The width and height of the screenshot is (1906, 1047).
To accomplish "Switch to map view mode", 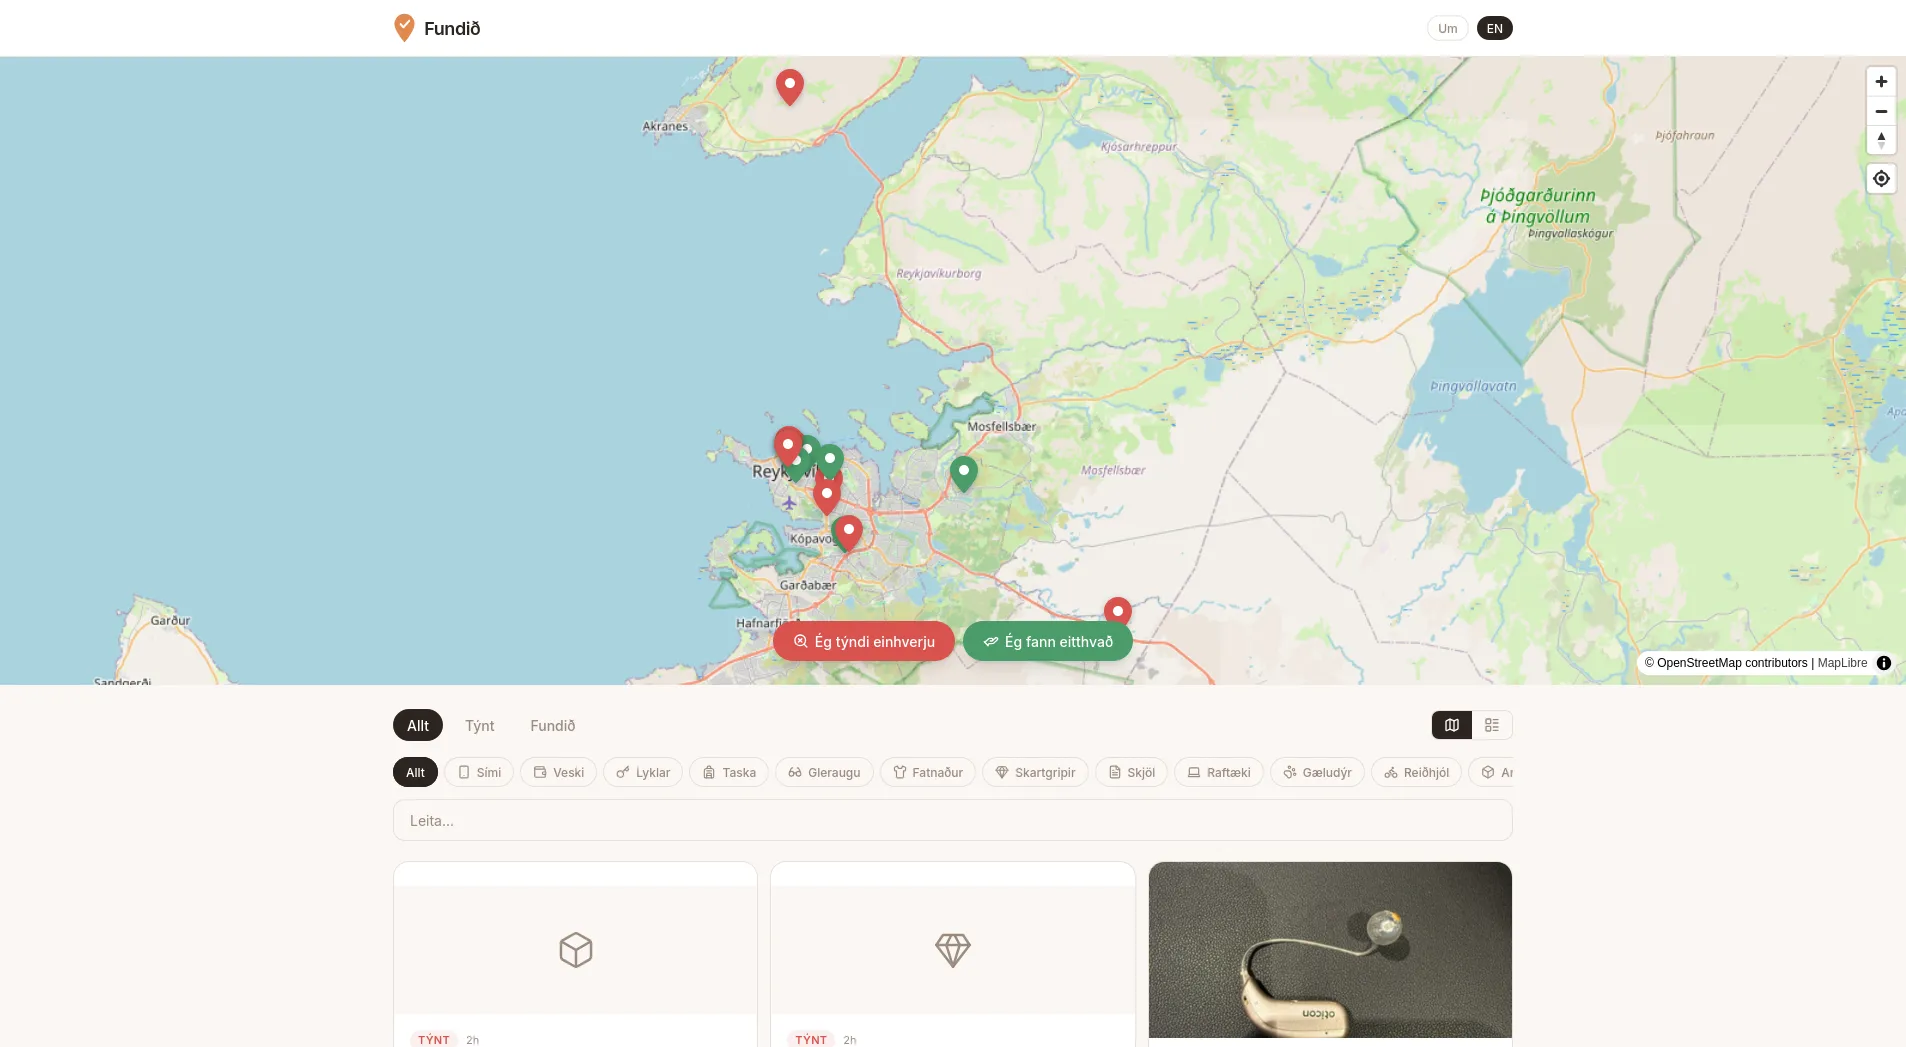I will pyautogui.click(x=1452, y=725).
